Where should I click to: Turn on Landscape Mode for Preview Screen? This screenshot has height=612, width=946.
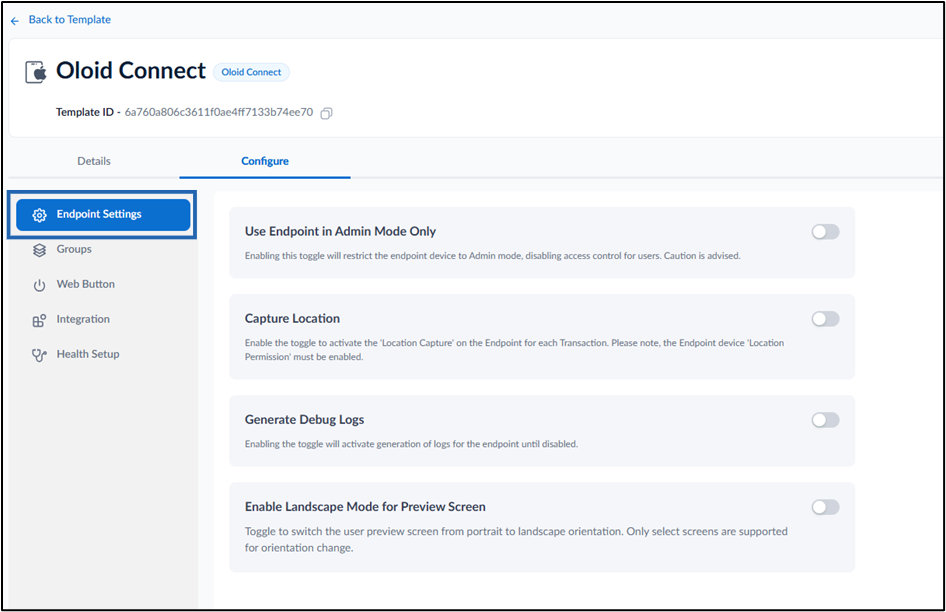pos(825,507)
